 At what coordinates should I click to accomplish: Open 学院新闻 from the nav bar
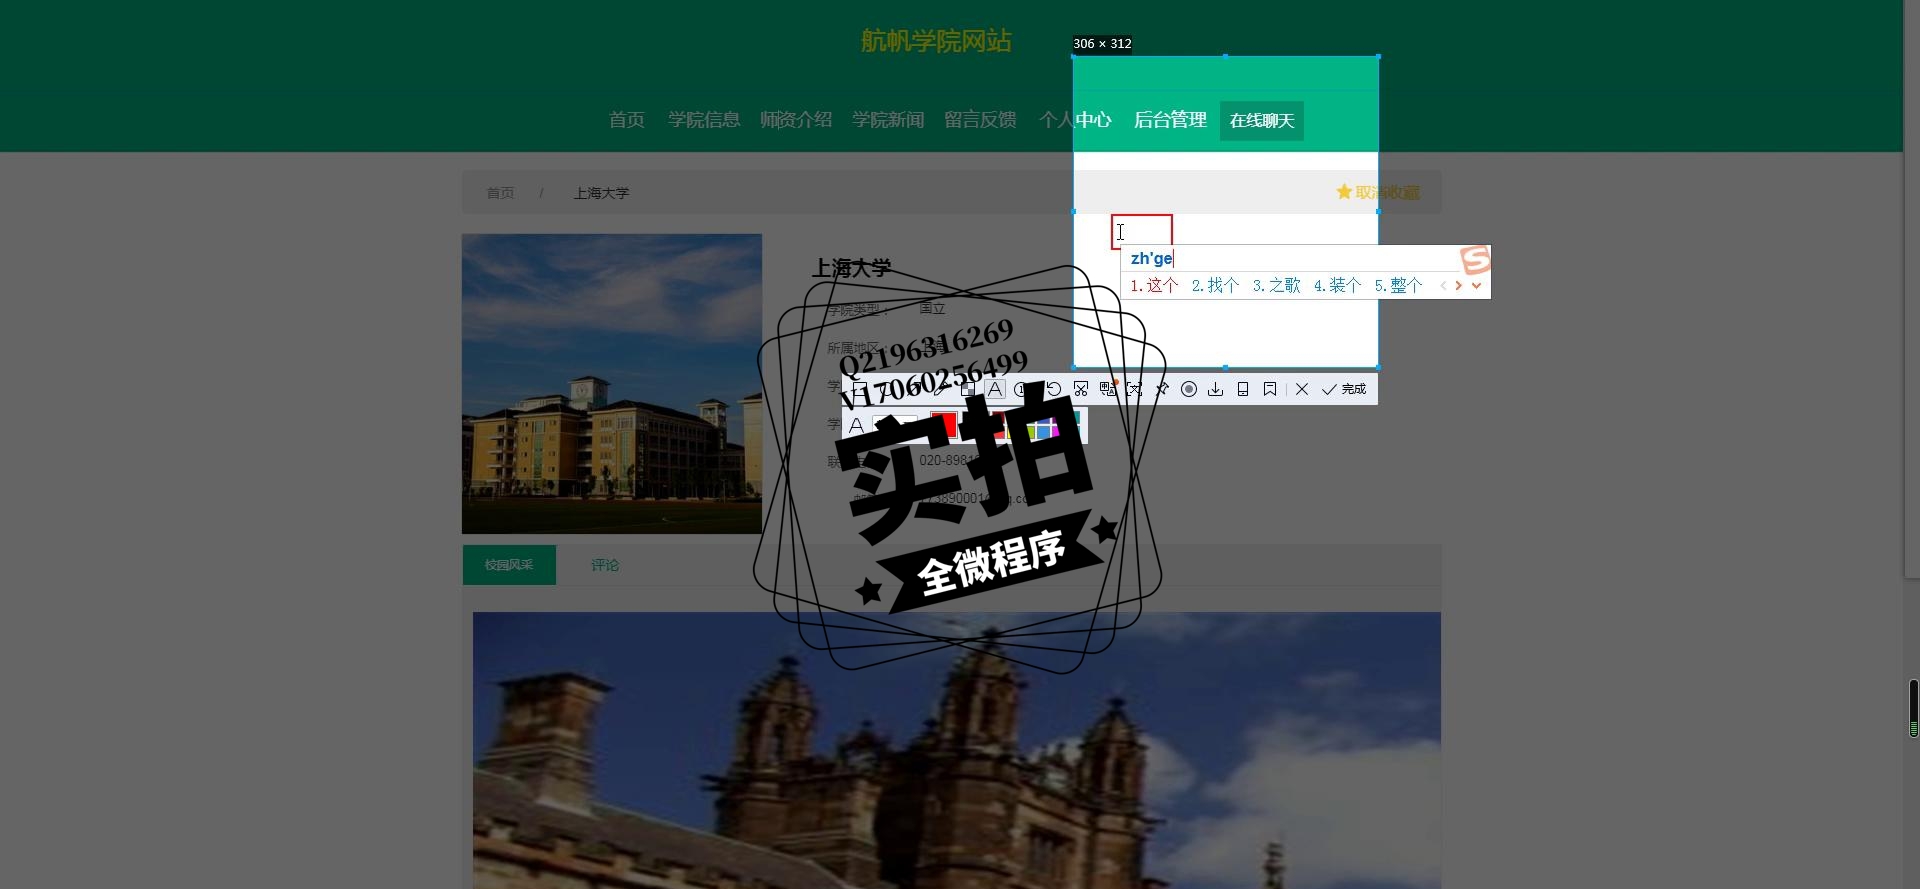point(888,120)
